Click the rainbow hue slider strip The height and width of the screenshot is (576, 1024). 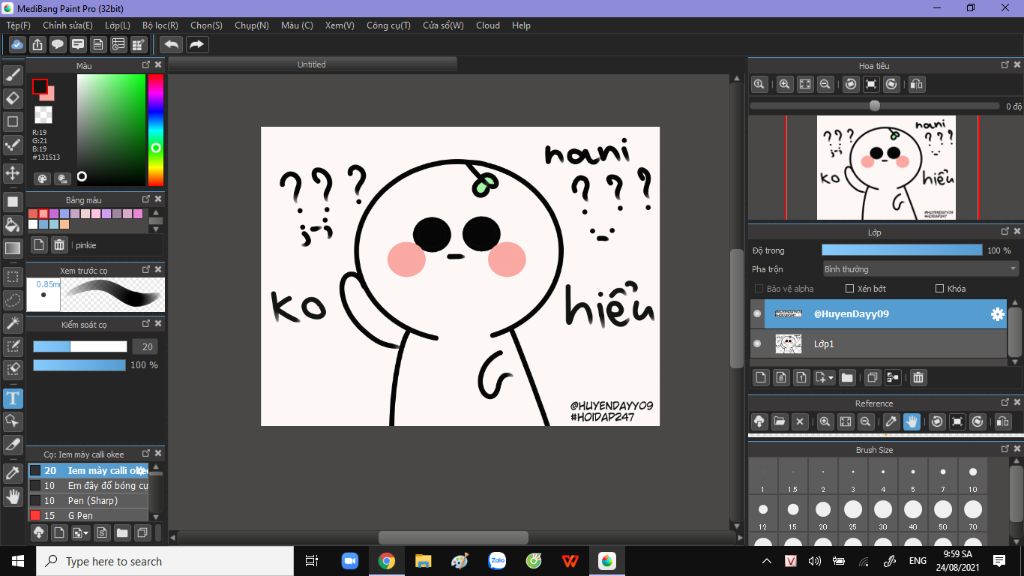[156, 128]
